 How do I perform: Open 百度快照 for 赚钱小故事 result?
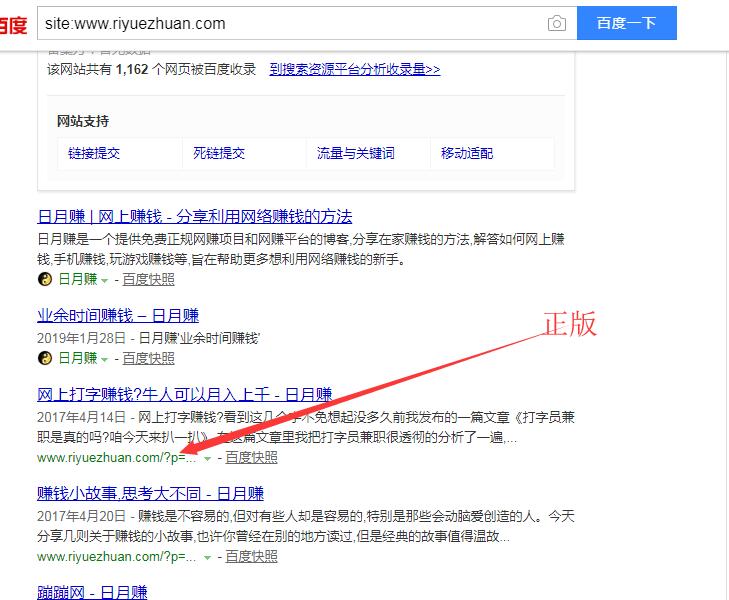point(252,556)
